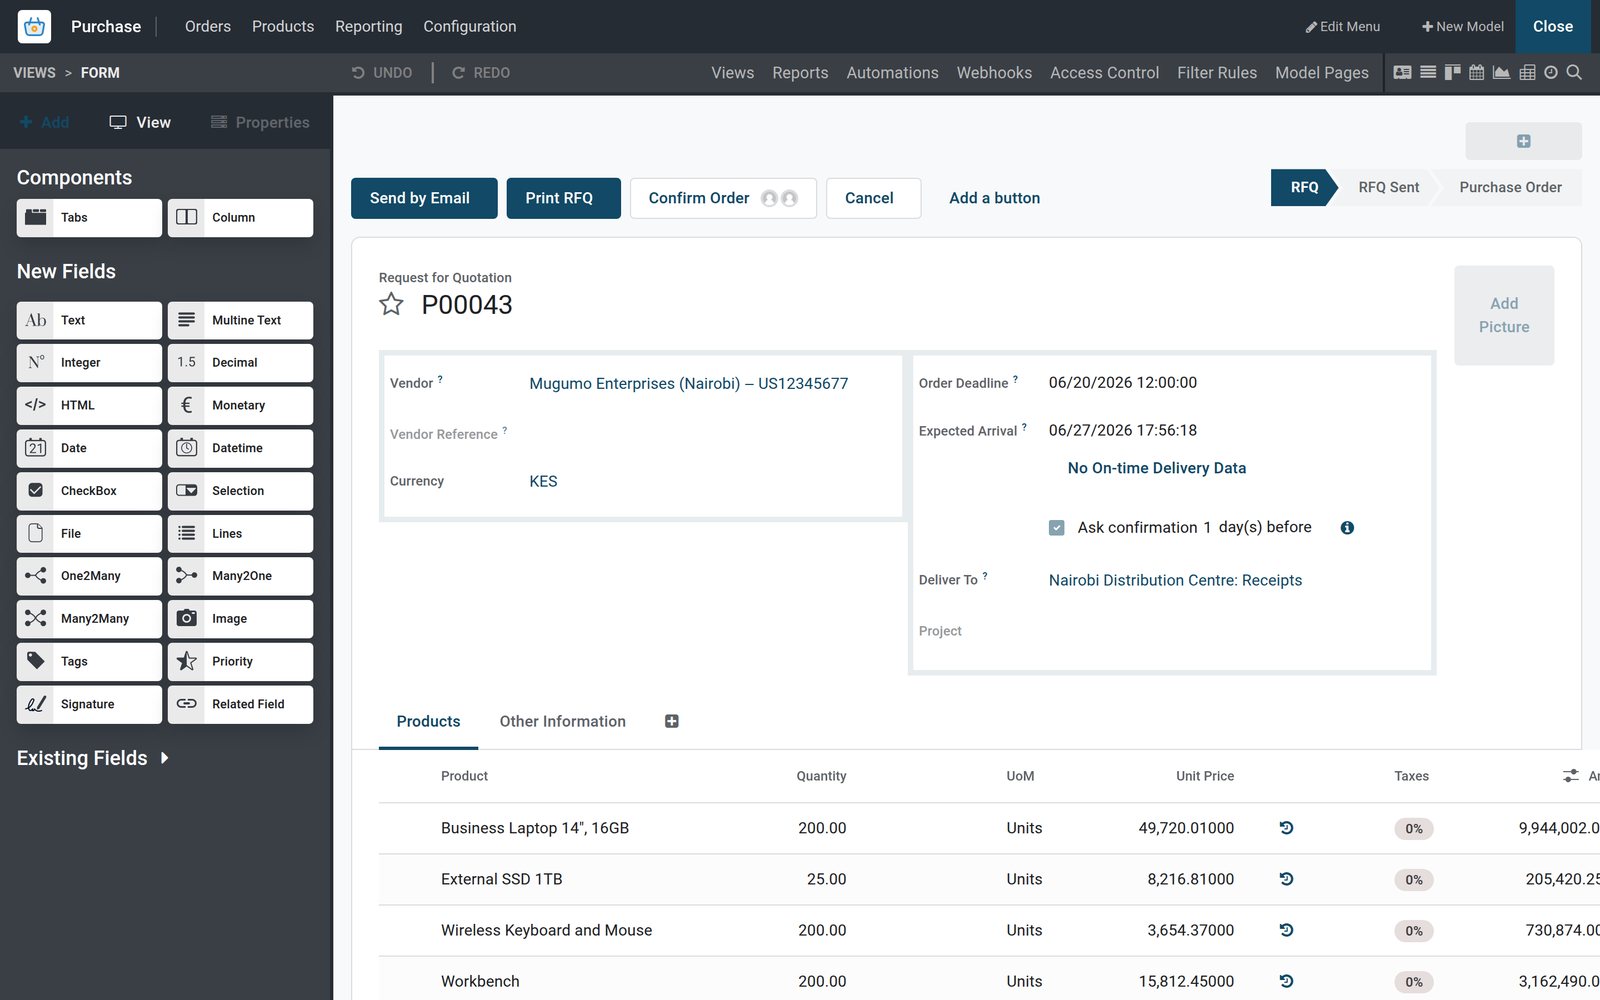
Task: Open the Calendar view icon
Action: 1476,72
